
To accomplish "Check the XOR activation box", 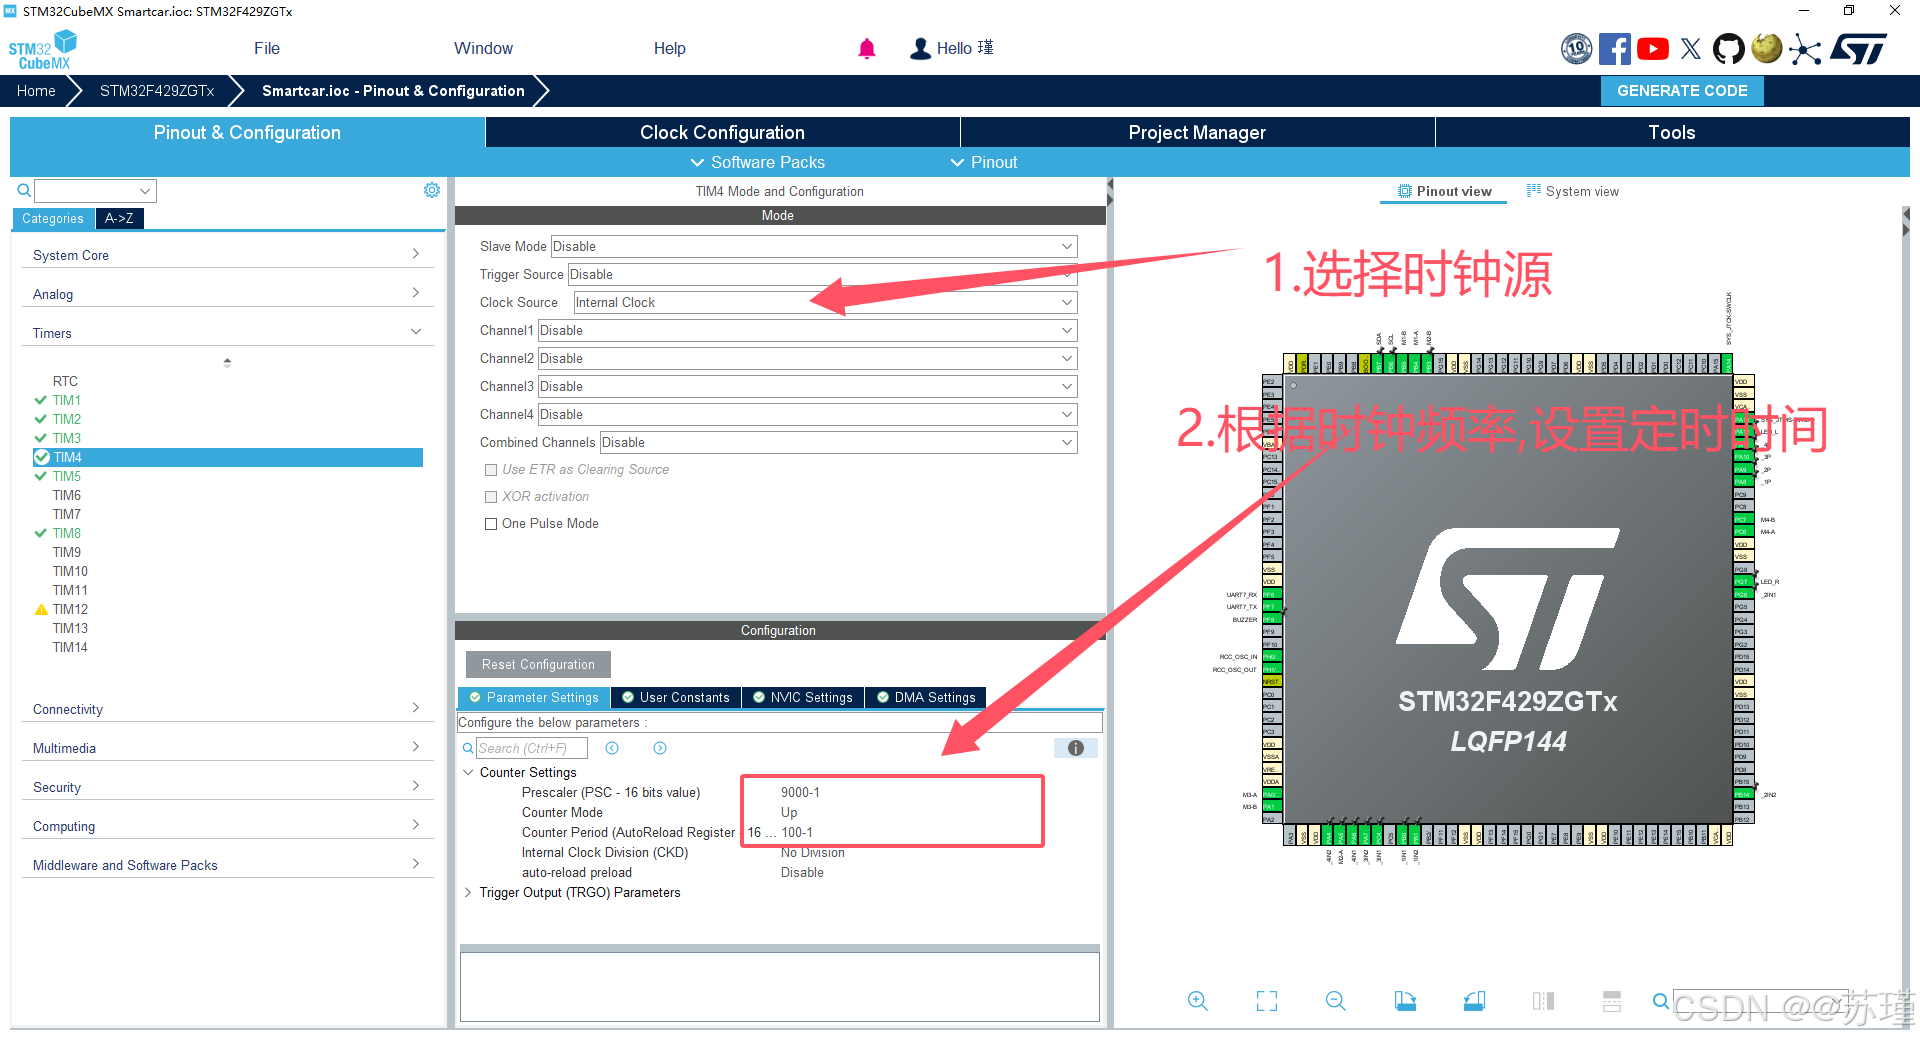I will click(491, 497).
